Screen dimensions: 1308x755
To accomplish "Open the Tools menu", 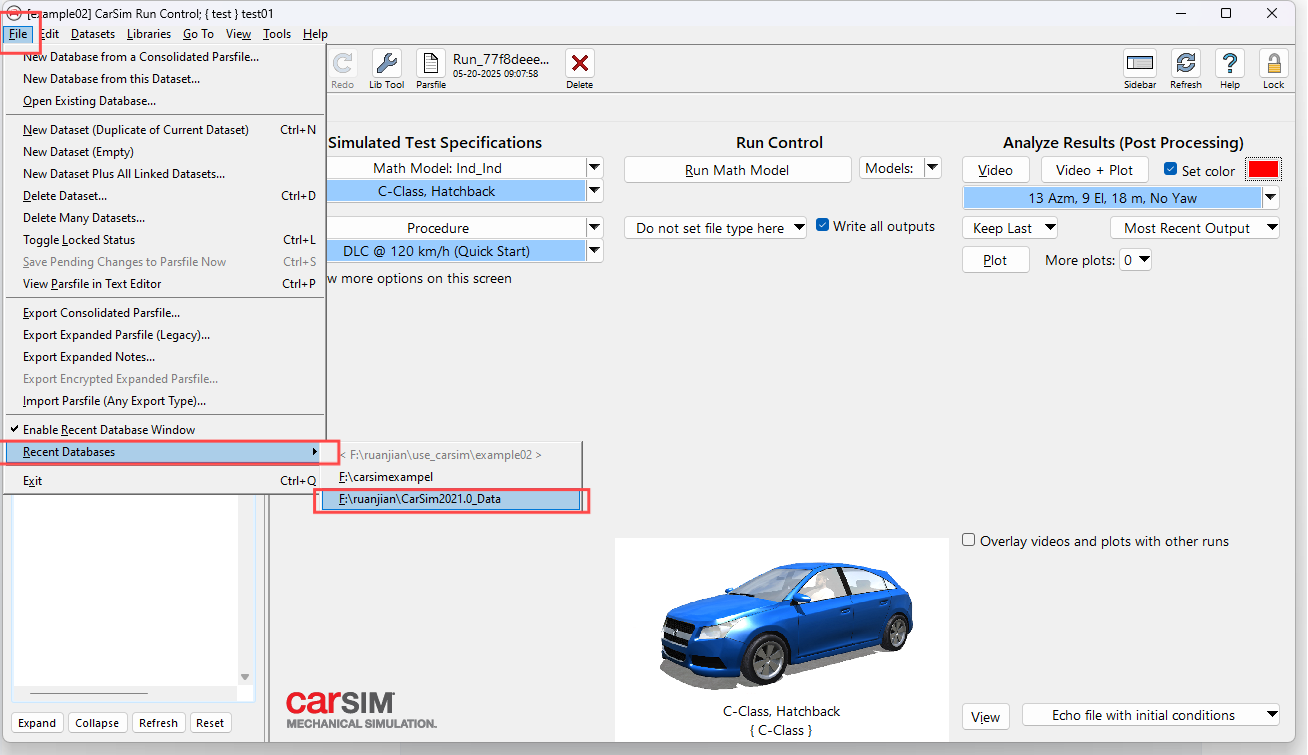I will coord(277,34).
